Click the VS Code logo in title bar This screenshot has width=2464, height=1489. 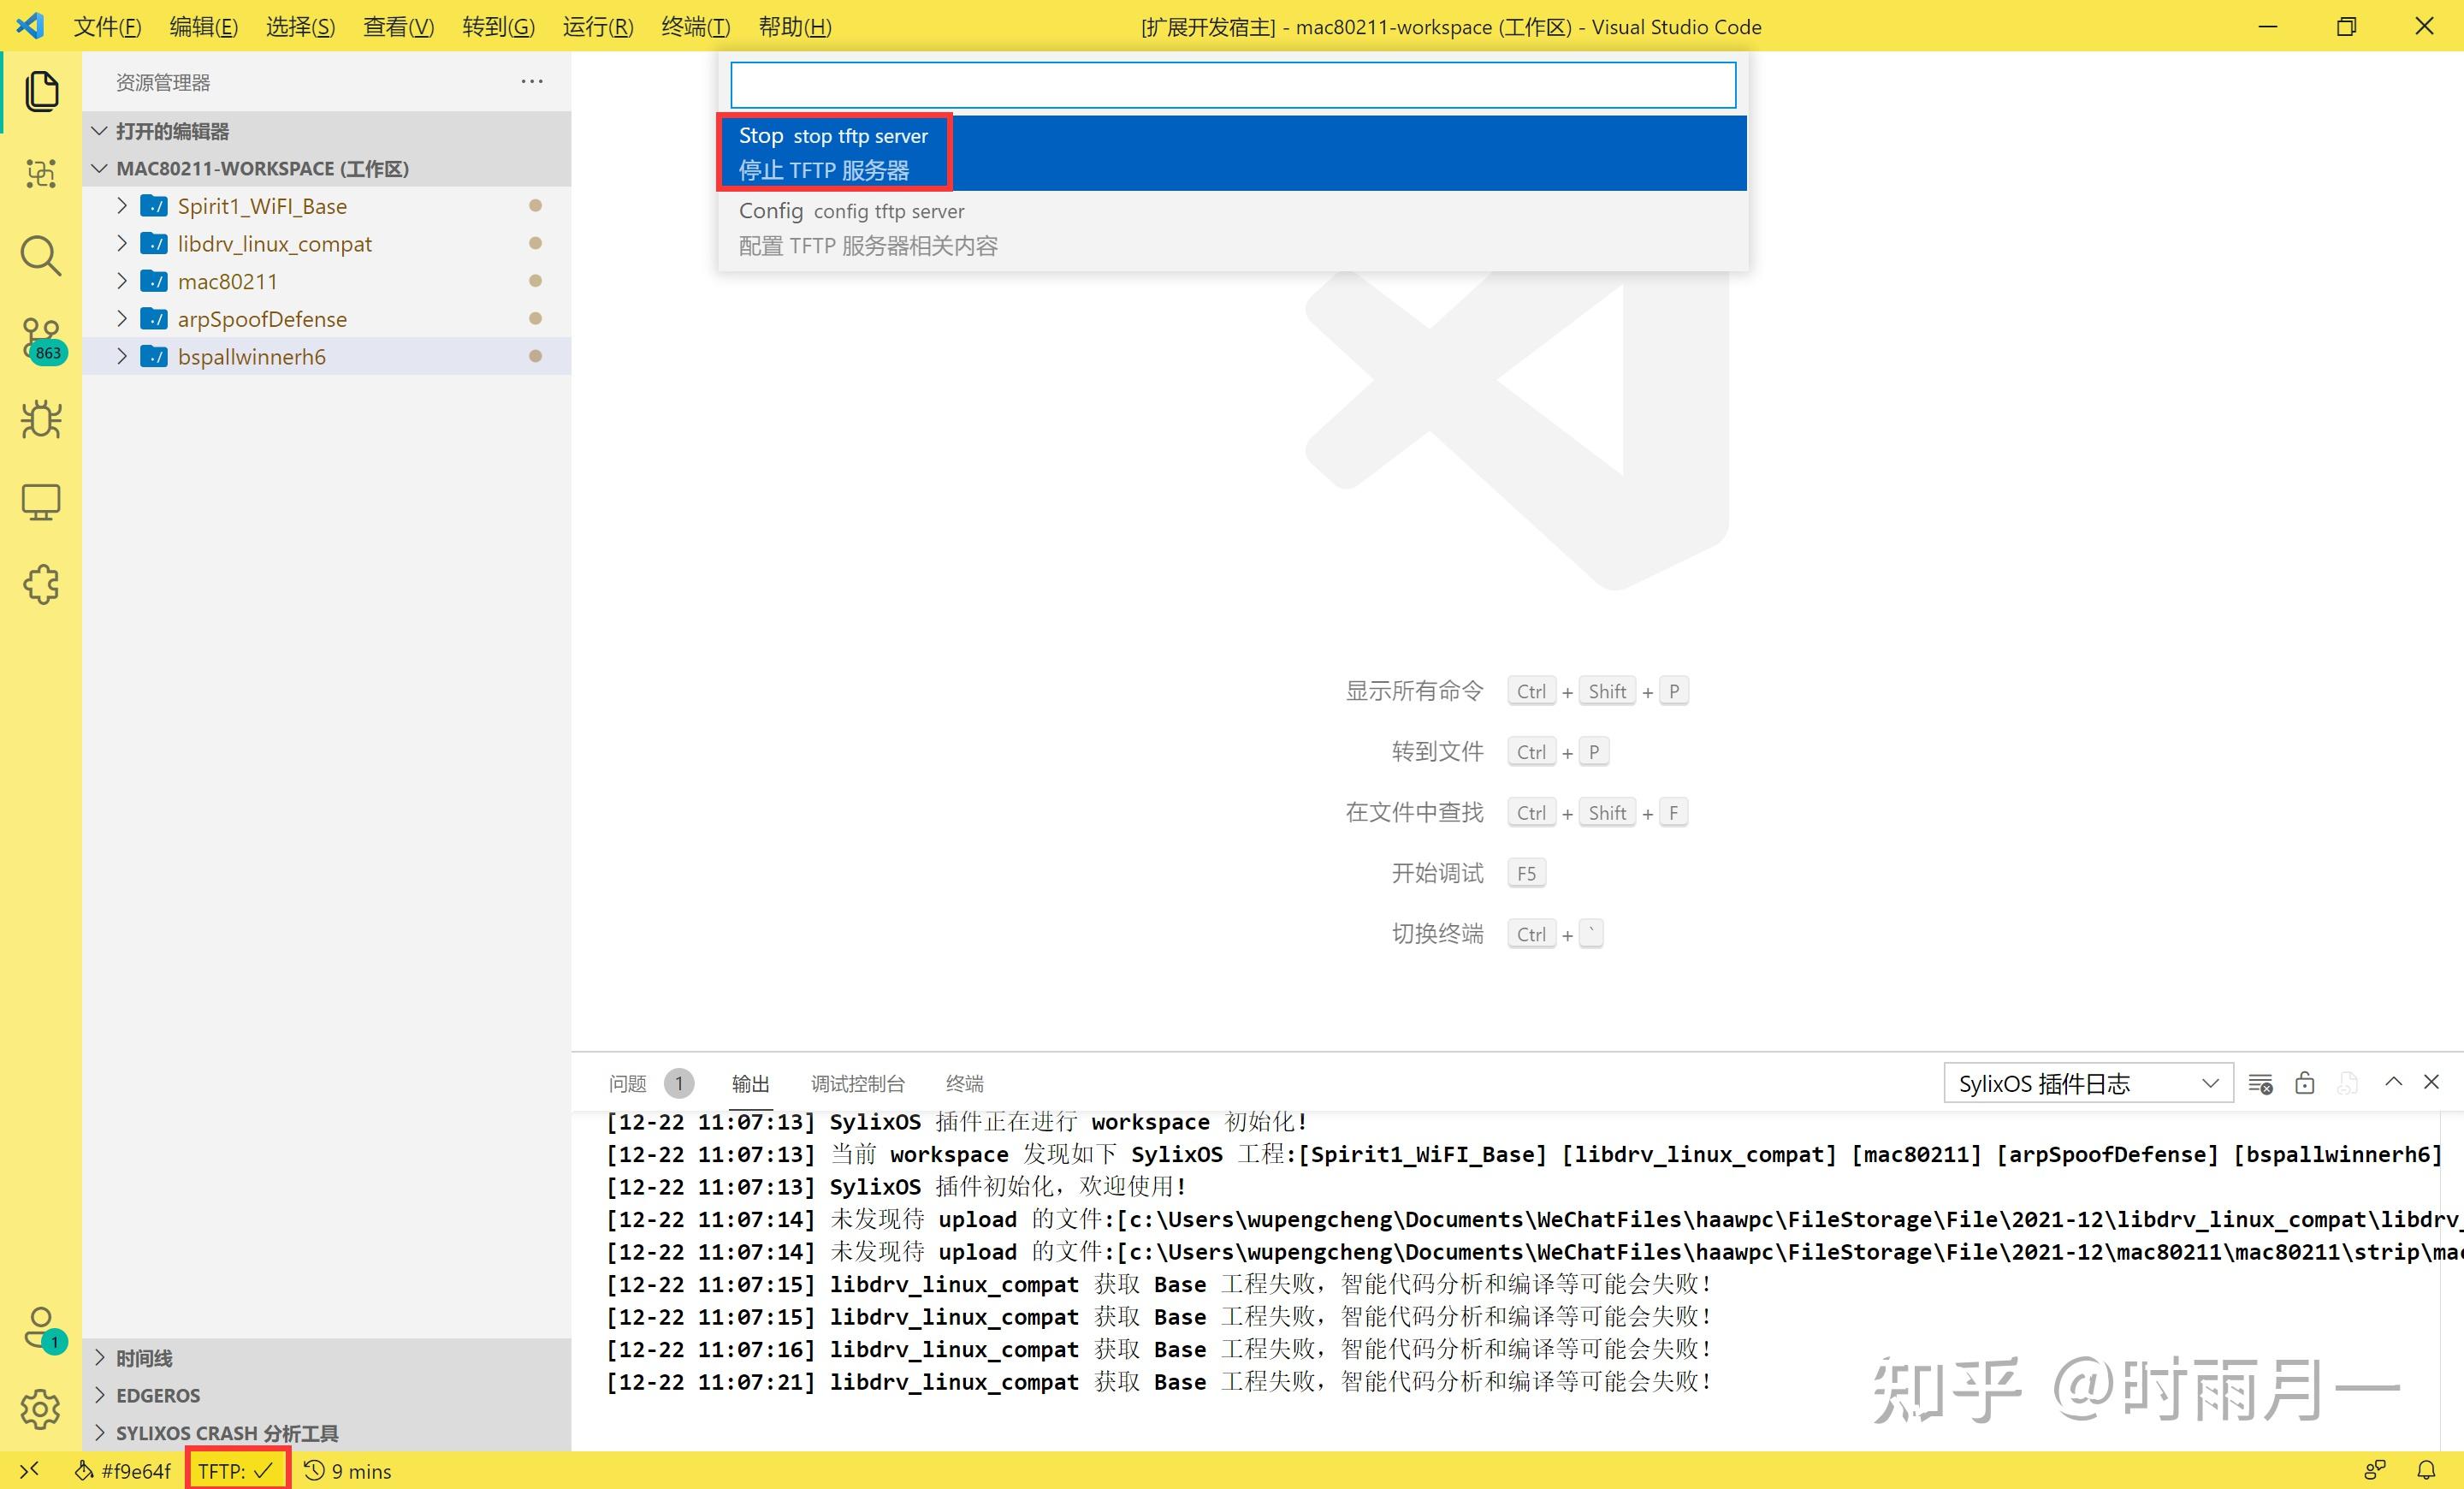(30, 25)
